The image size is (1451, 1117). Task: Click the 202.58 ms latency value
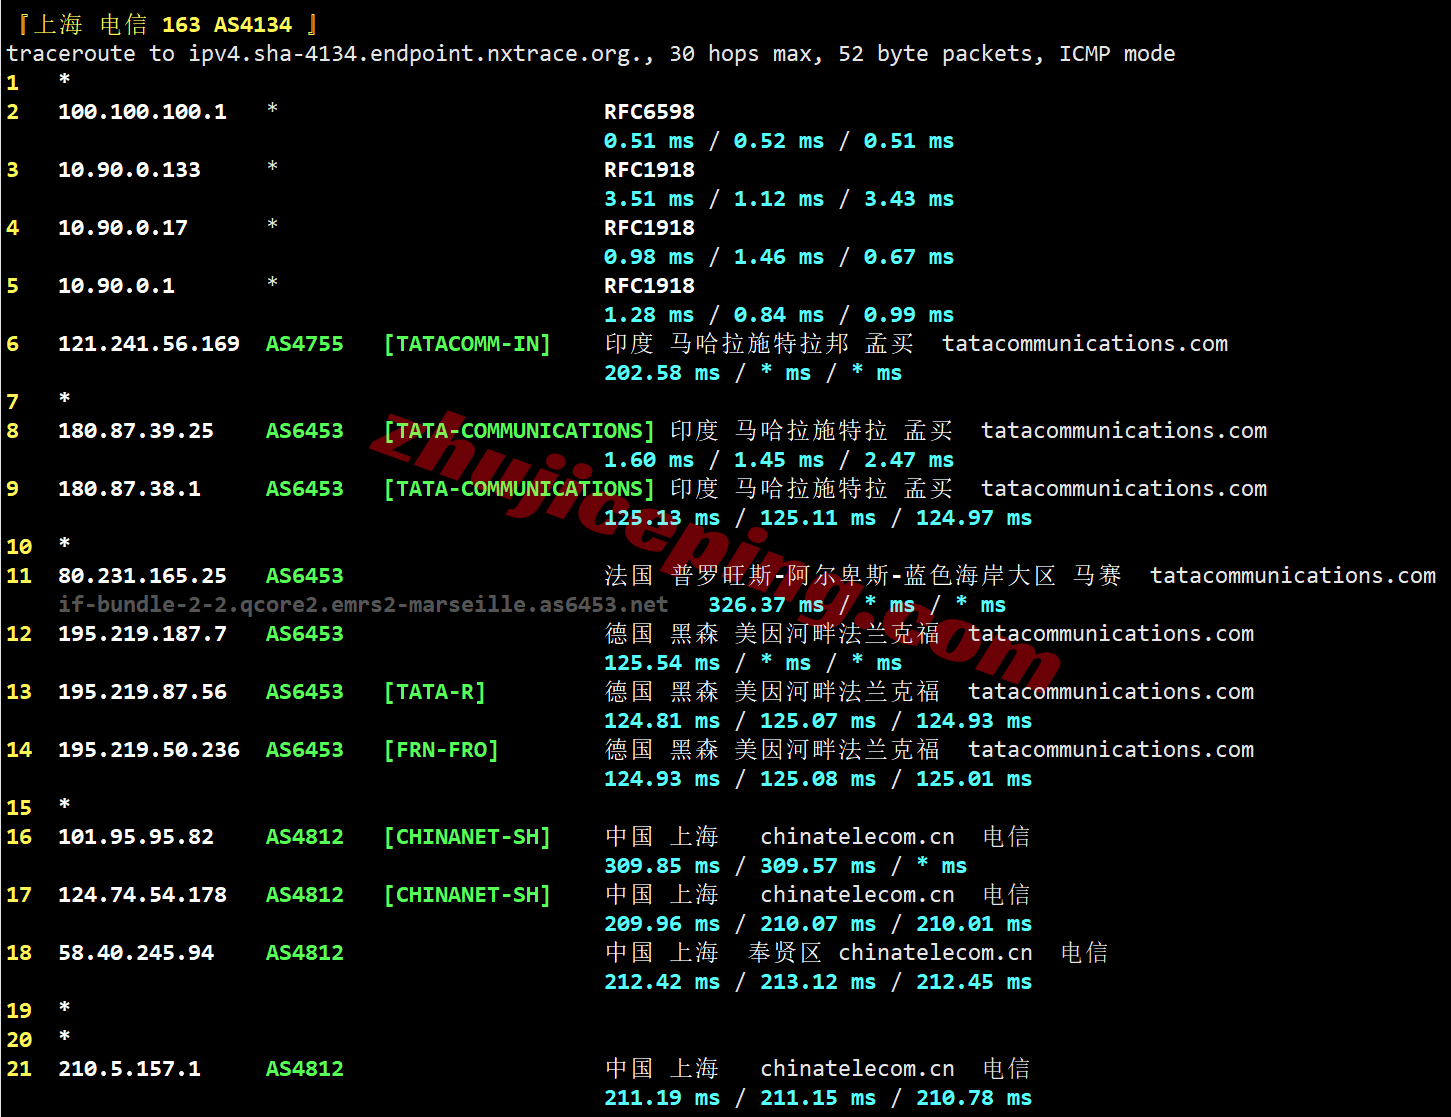(x=662, y=373)
